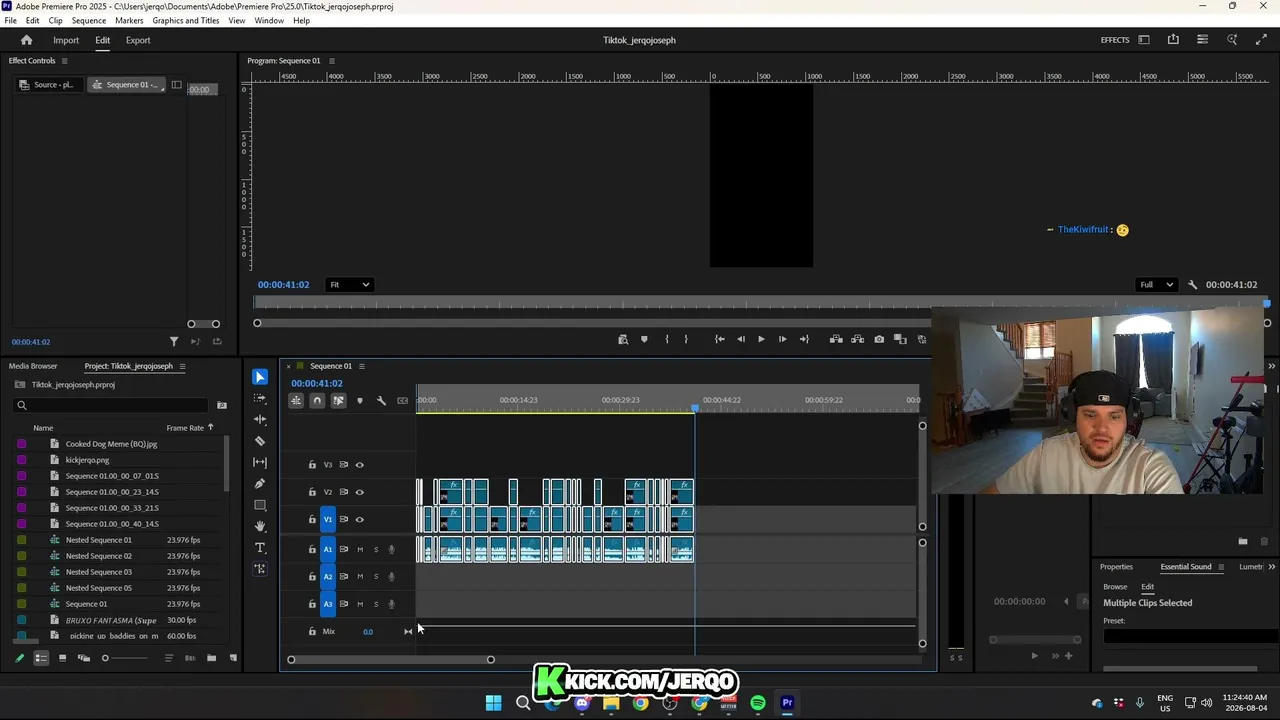Select the Selection tool arrow
1280x720 pixels.
pyautogui.click(x=260, y=377)
